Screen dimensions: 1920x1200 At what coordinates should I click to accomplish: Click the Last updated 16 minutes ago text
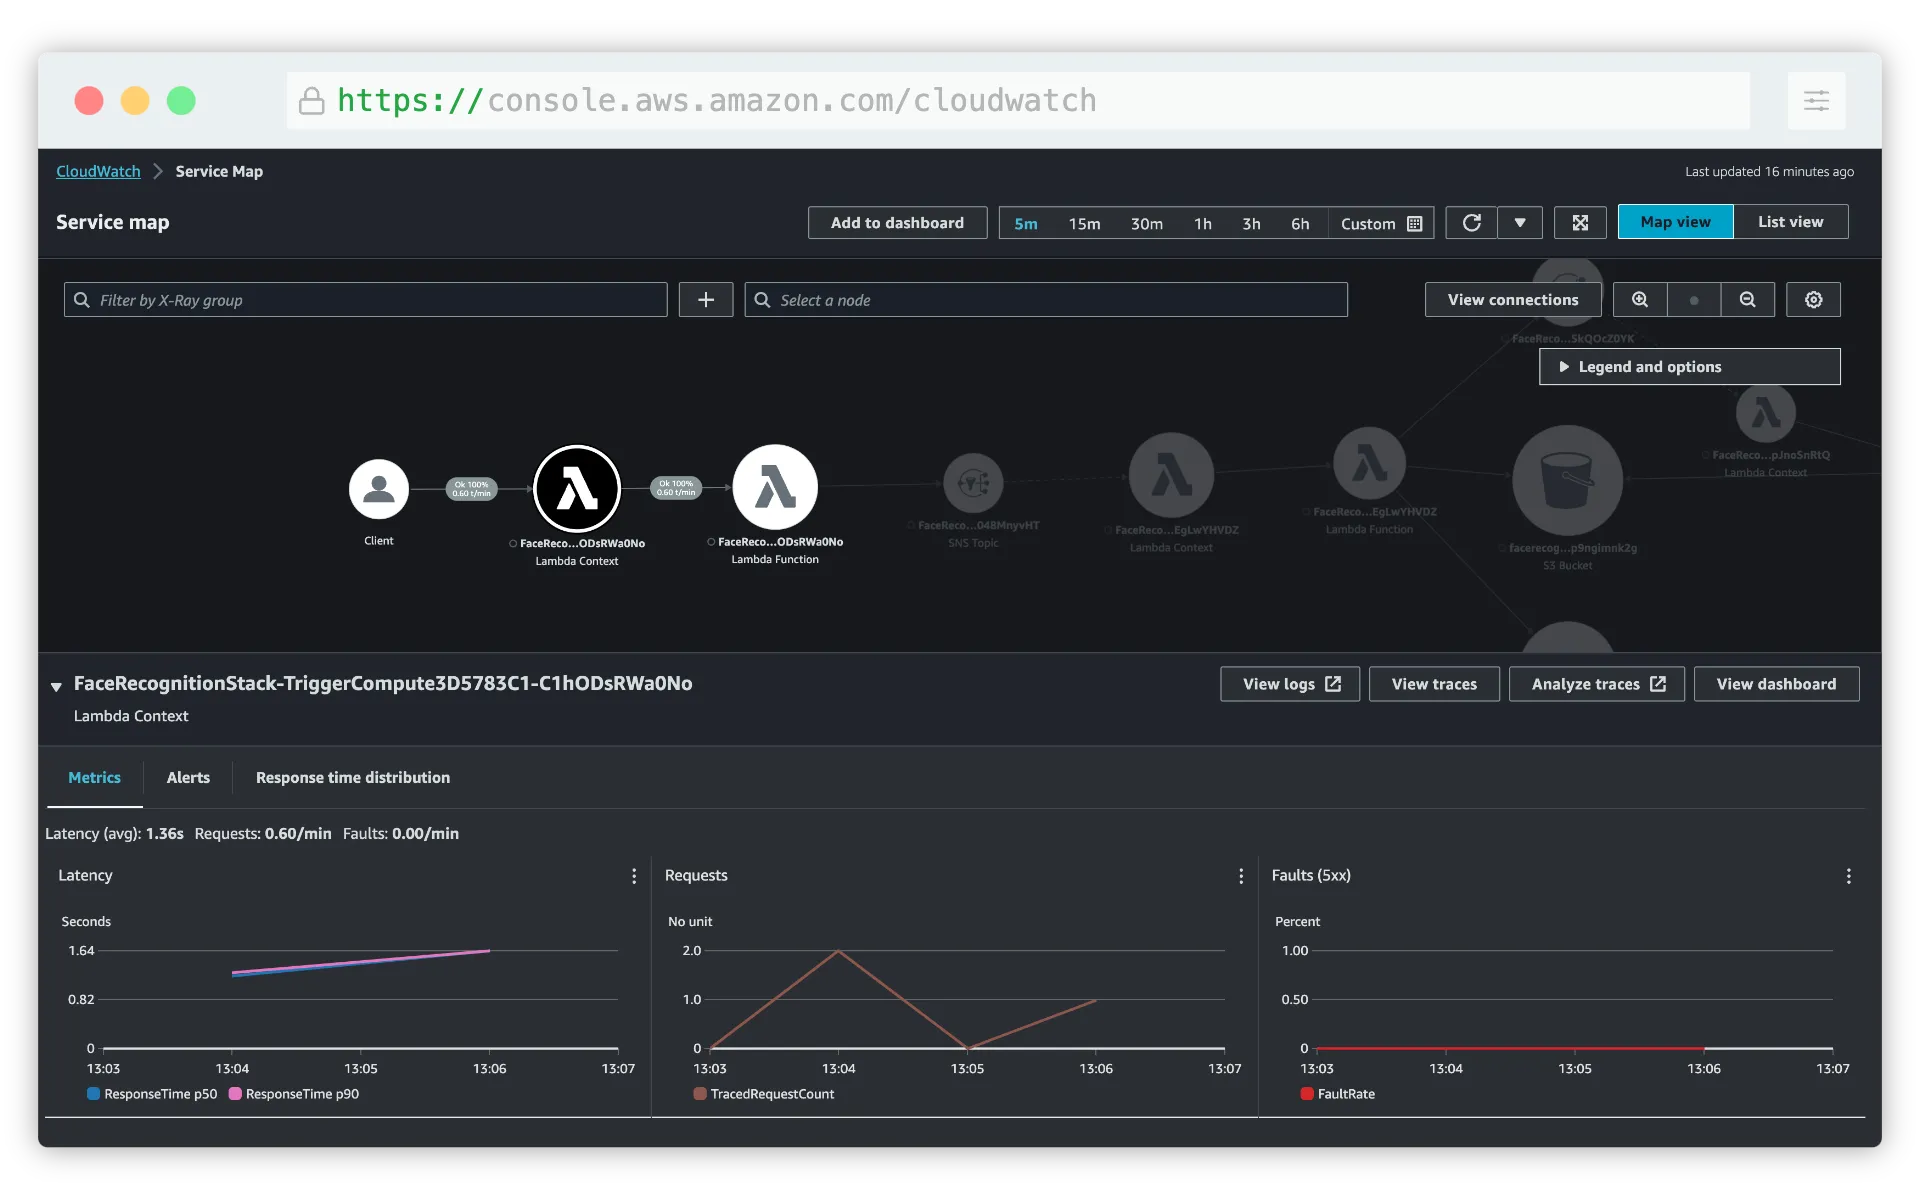tap(1769, 172)
